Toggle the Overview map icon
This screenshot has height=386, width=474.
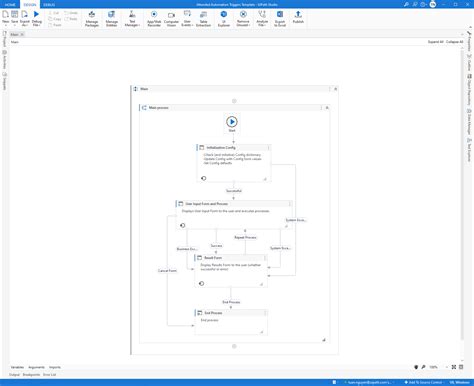(x=461, y=367)
